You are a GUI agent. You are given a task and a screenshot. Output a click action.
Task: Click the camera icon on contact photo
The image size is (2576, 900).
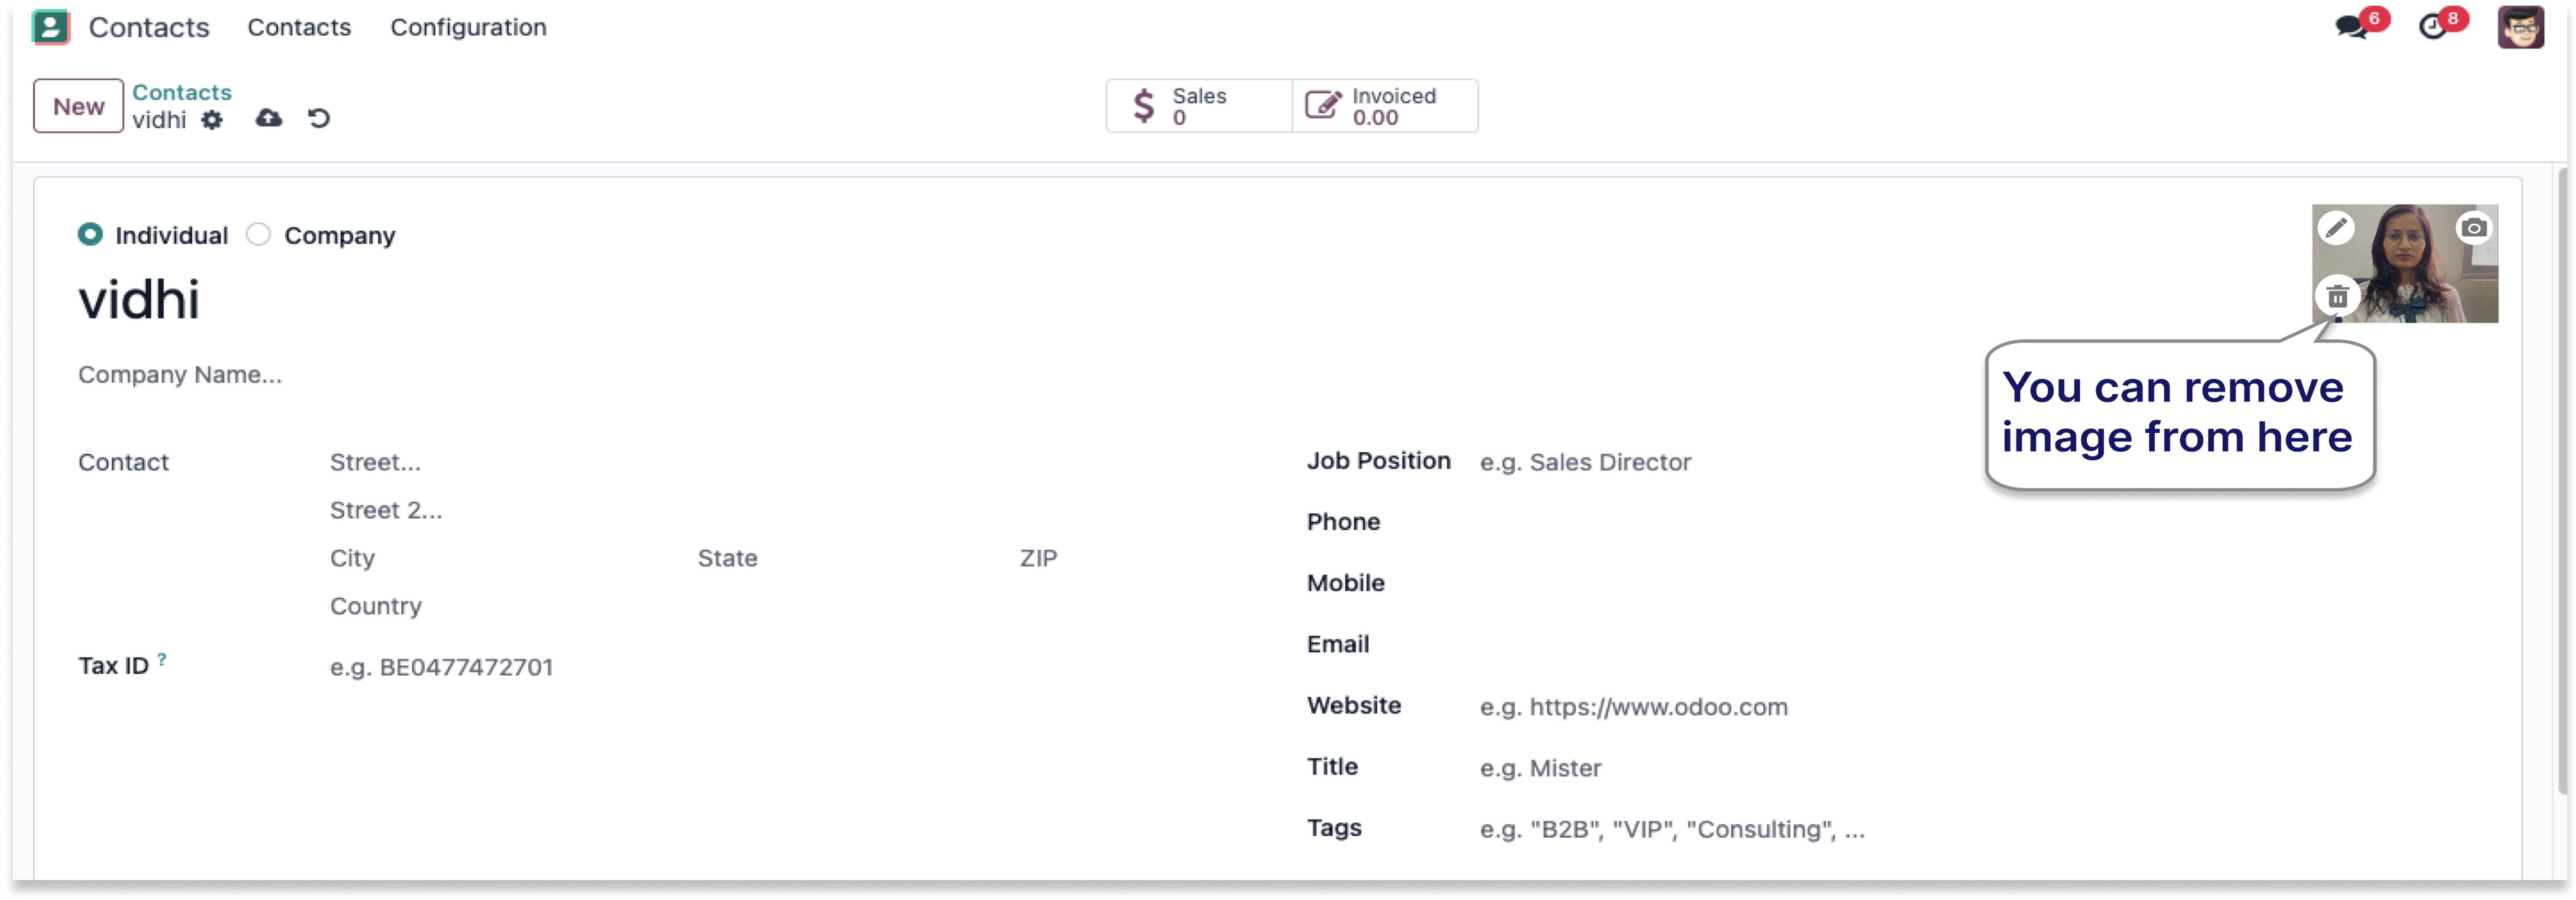[2474, 228]
